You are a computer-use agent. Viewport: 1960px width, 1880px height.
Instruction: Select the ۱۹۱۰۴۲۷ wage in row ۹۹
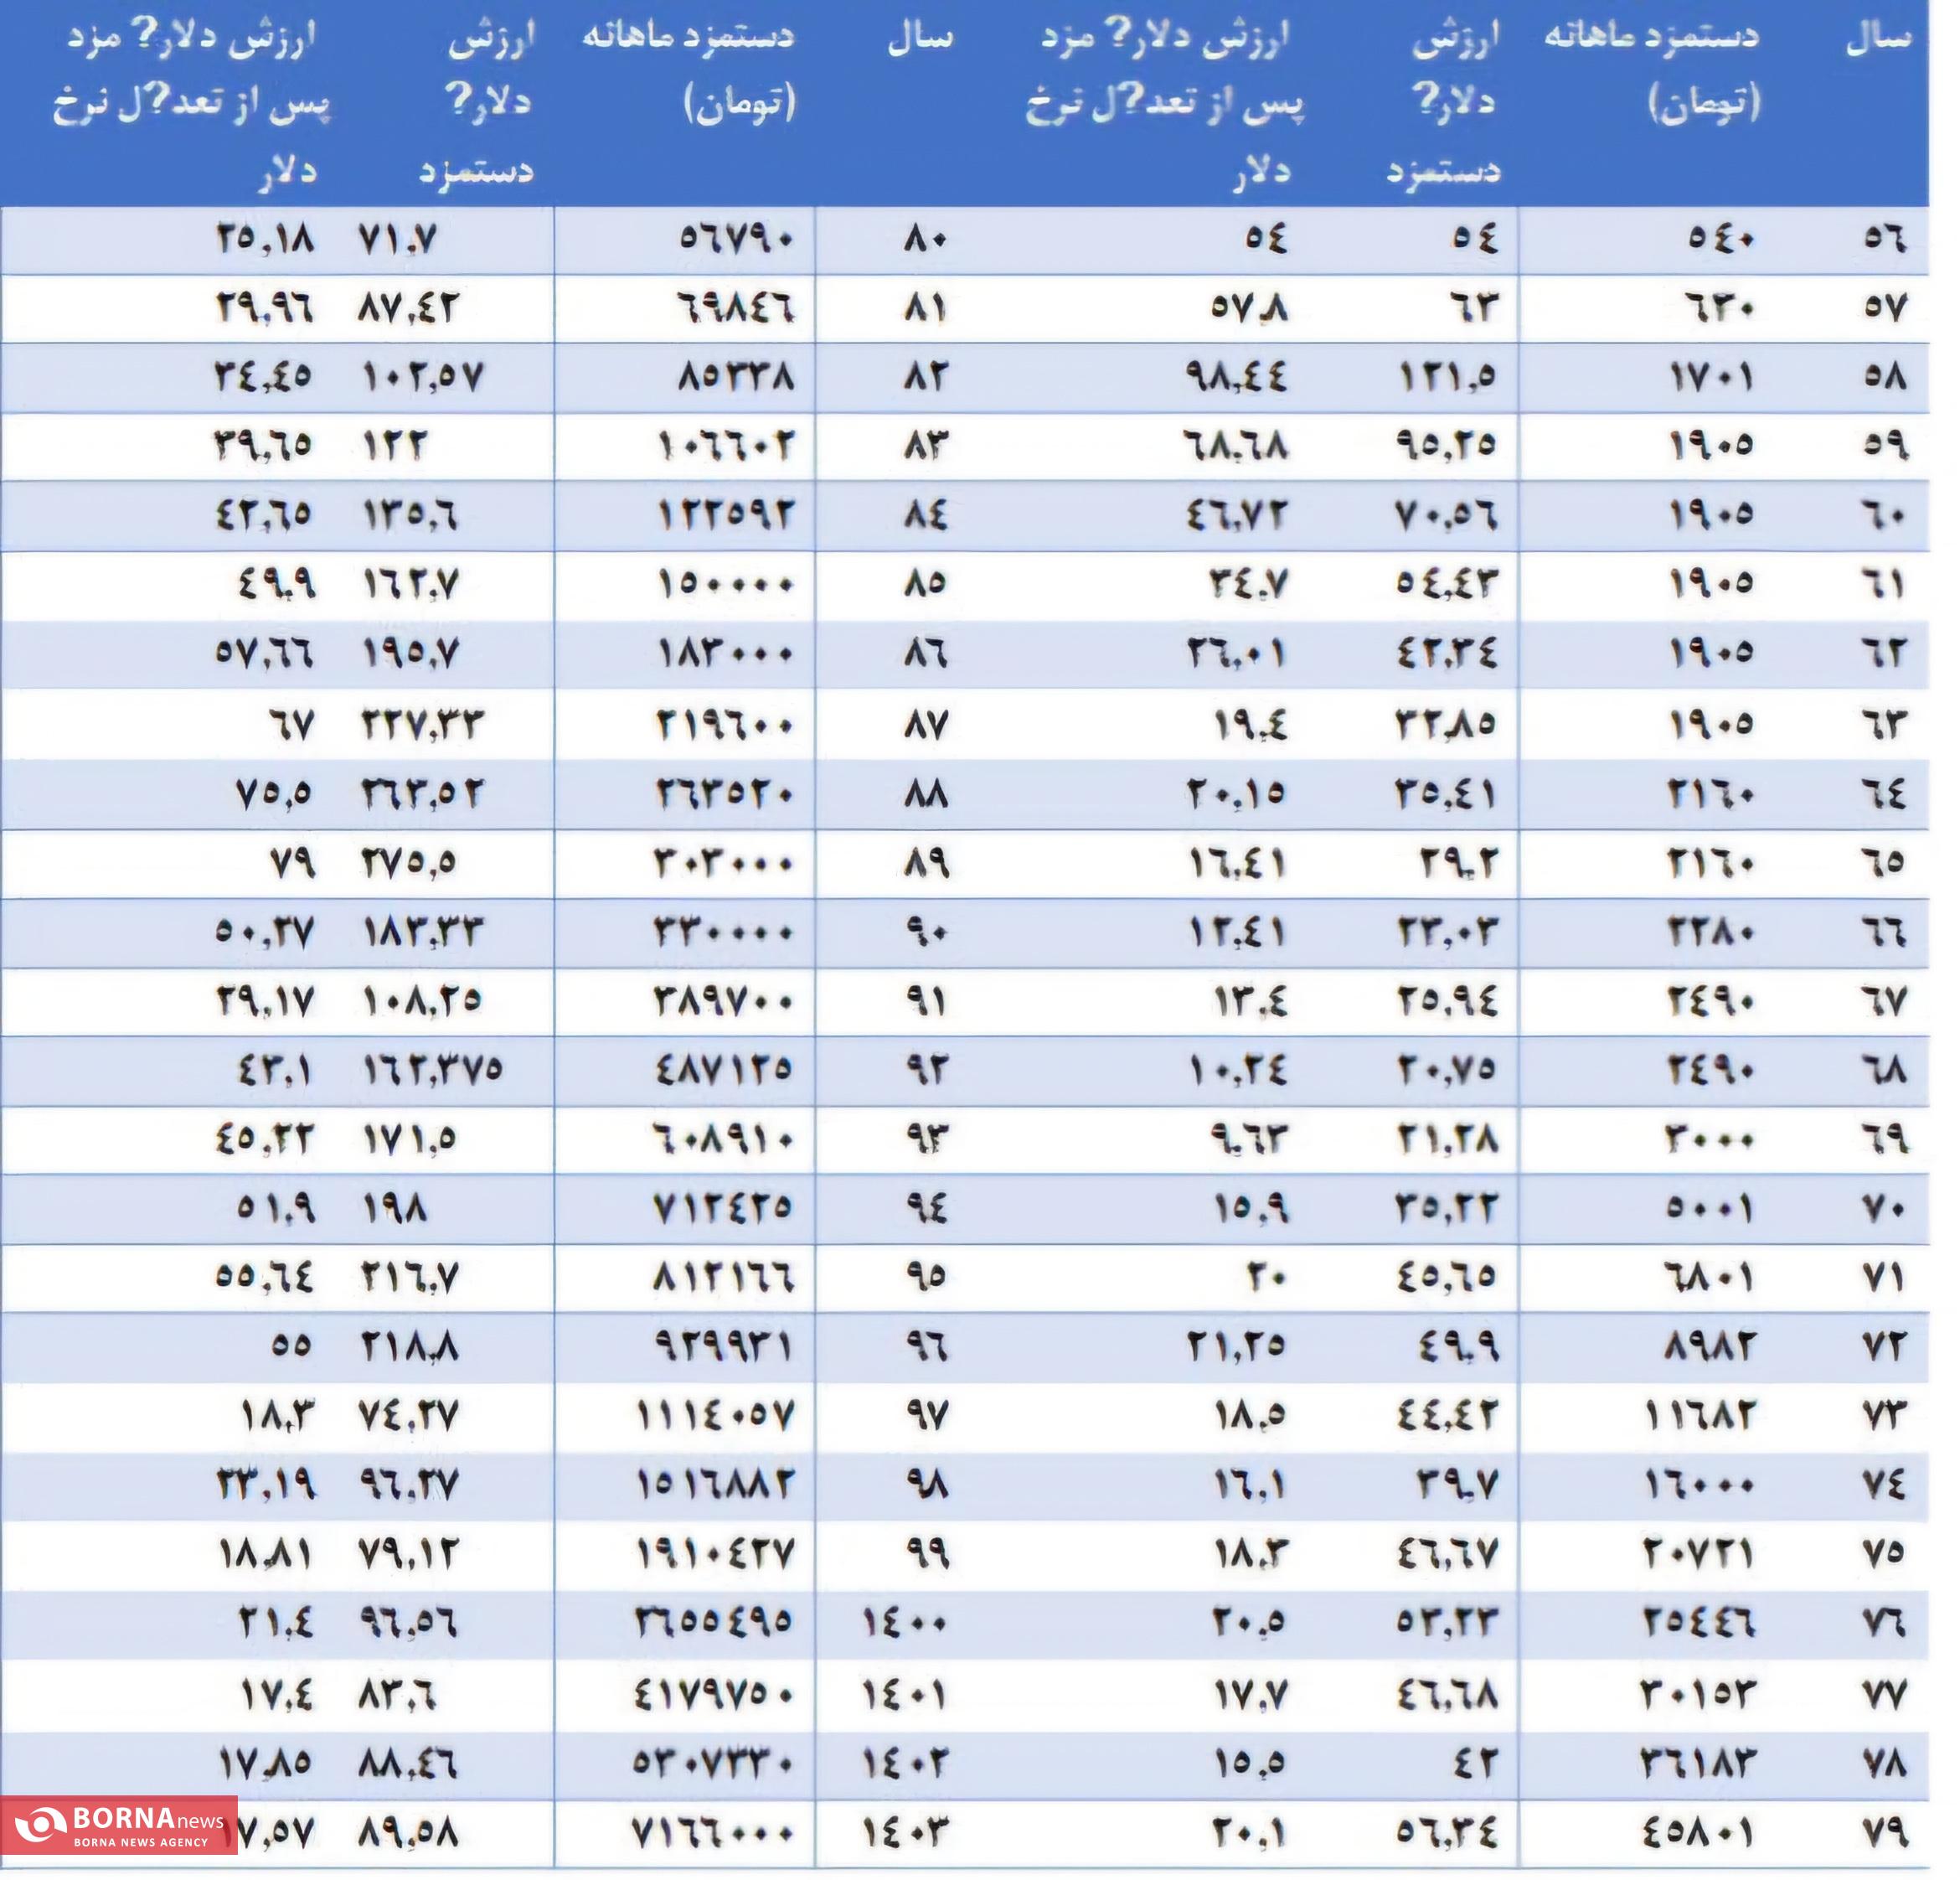[716, 1553]
